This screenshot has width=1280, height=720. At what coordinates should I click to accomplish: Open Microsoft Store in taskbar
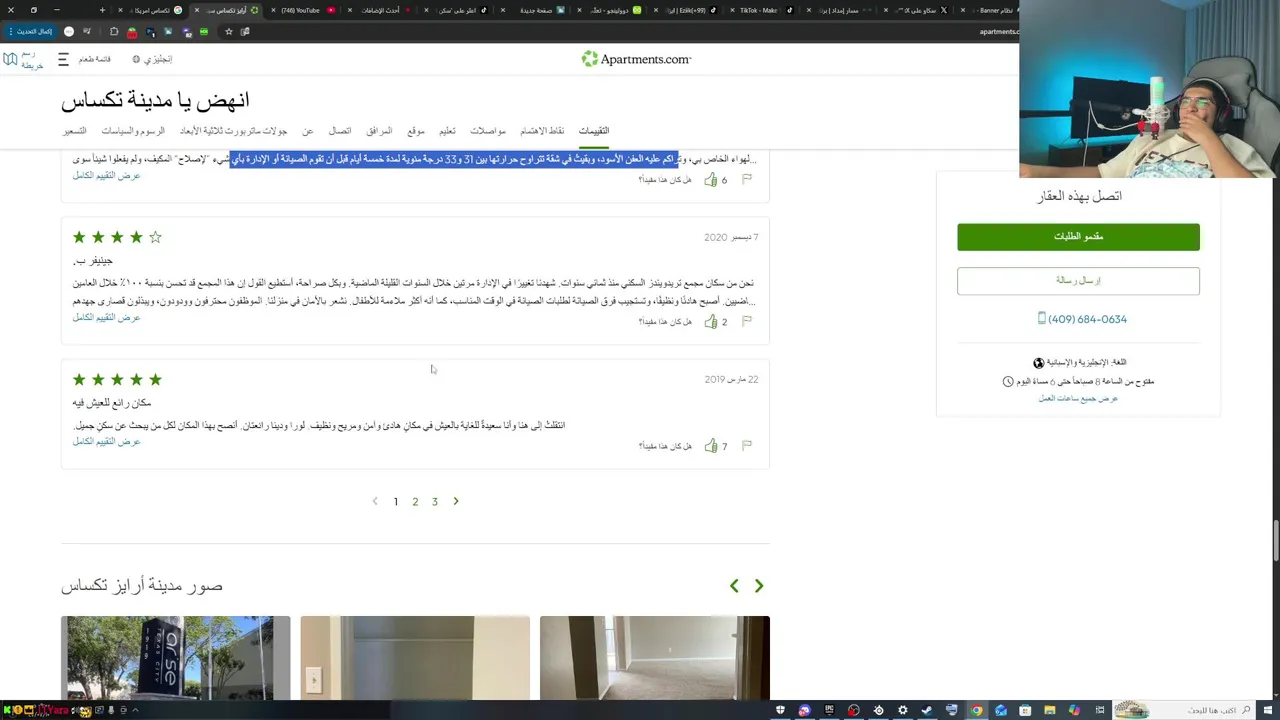point(1026,710)
